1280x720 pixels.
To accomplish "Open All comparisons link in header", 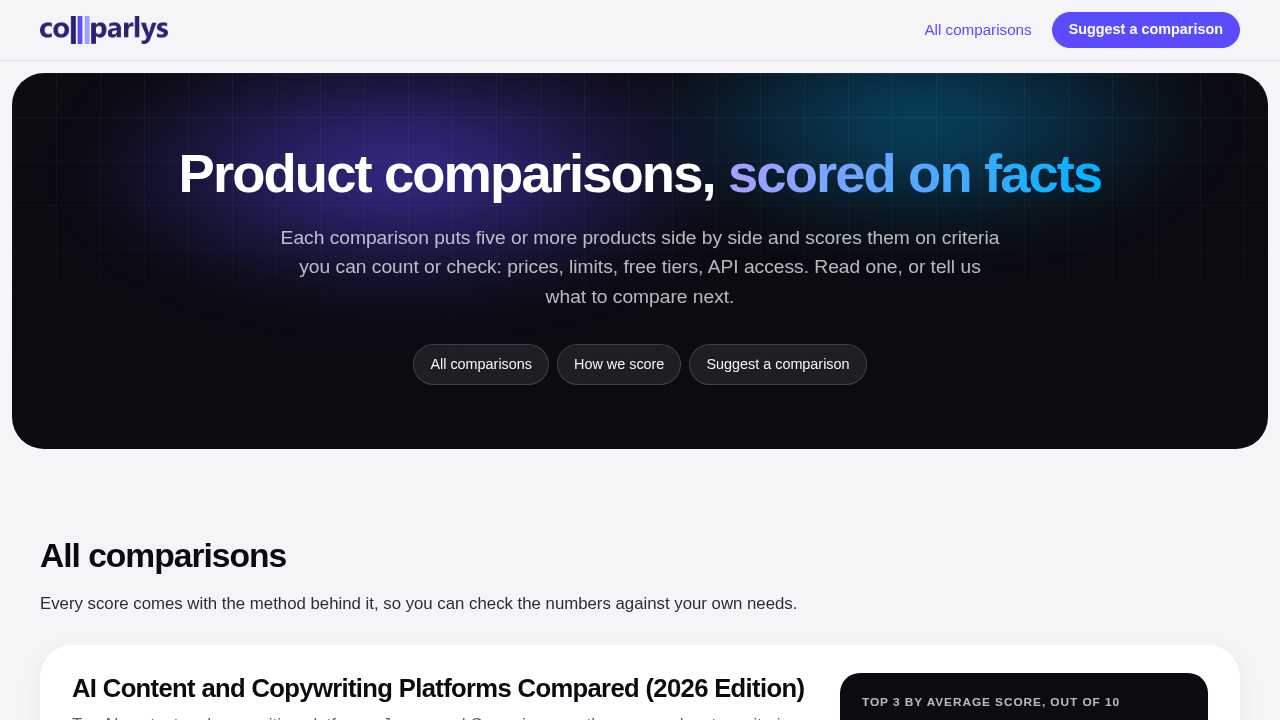I will pos(977,30).
